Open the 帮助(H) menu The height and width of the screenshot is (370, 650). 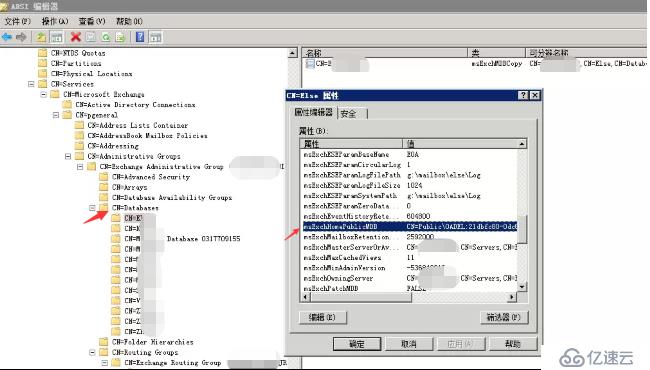pyautogui.click(x=129, y=21)
